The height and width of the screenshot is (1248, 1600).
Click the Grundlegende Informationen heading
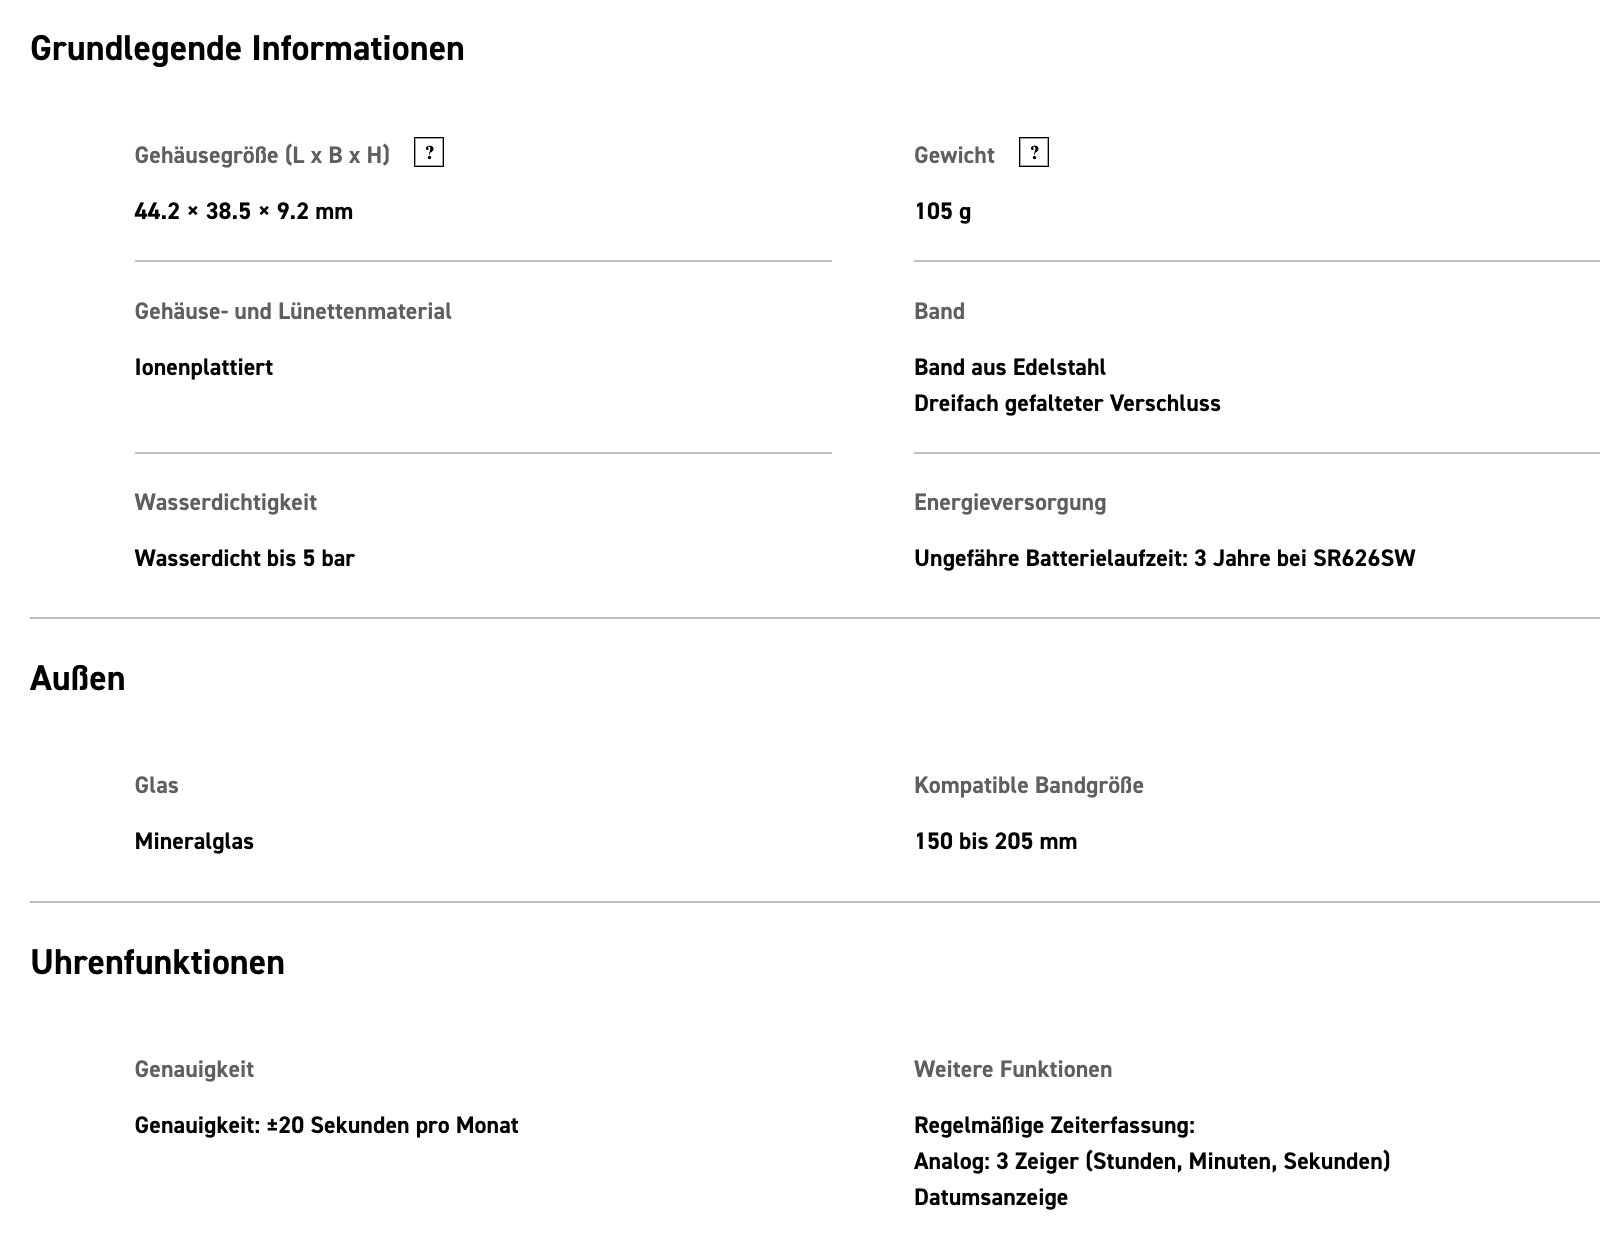[x=247, y=49]
